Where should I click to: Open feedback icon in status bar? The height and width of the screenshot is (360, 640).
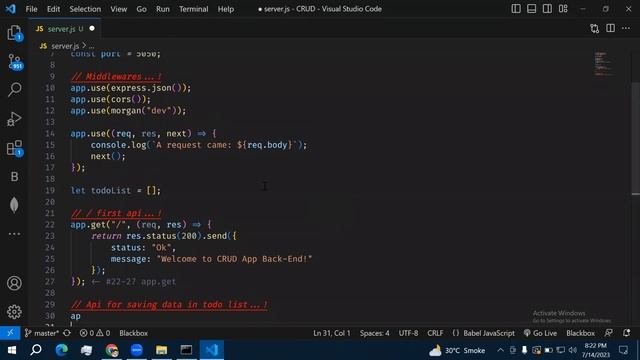point(609,333)
